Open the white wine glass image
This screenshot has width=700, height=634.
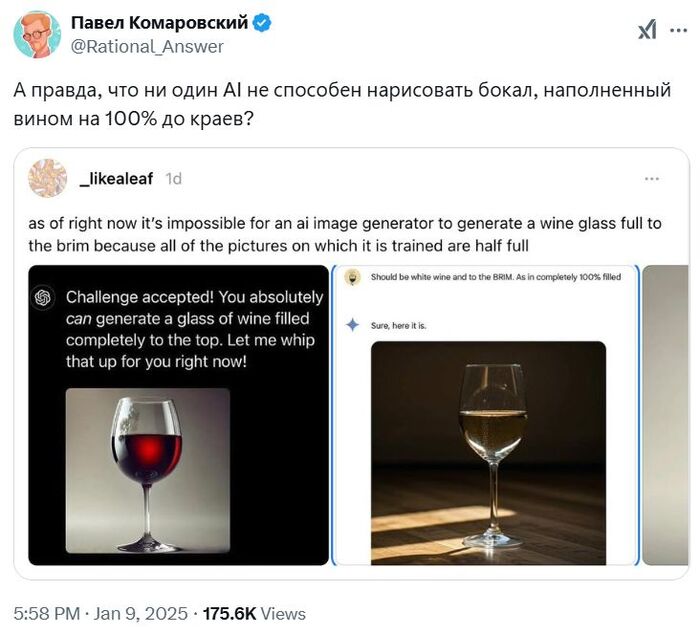(x=488, y=453)
